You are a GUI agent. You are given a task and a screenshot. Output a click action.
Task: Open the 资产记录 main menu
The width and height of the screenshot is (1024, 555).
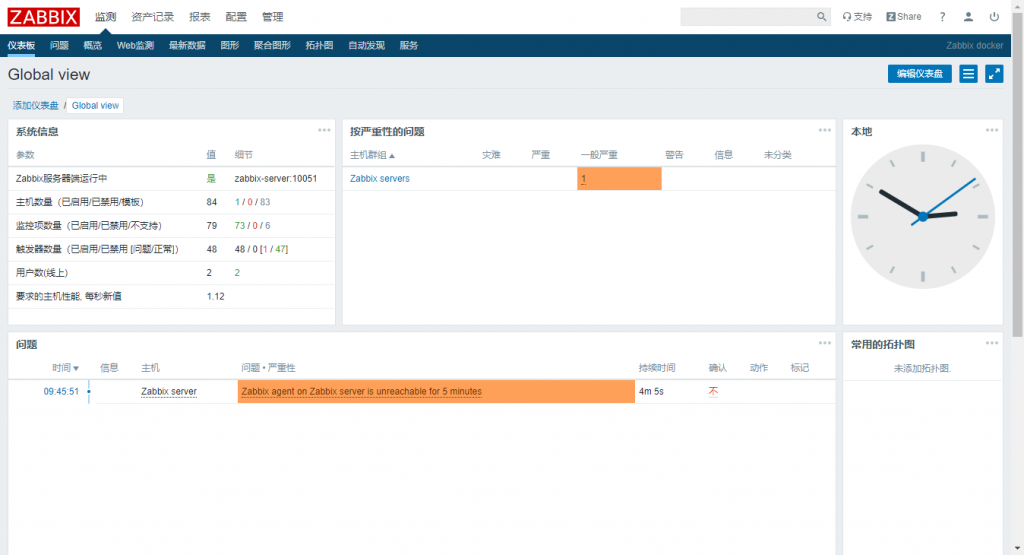pyautogui.click(x=152, y=16)
